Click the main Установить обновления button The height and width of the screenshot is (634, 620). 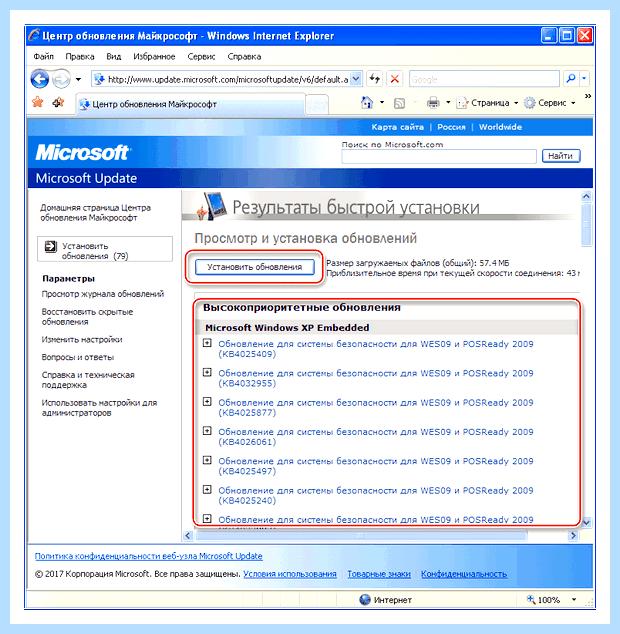254,267
